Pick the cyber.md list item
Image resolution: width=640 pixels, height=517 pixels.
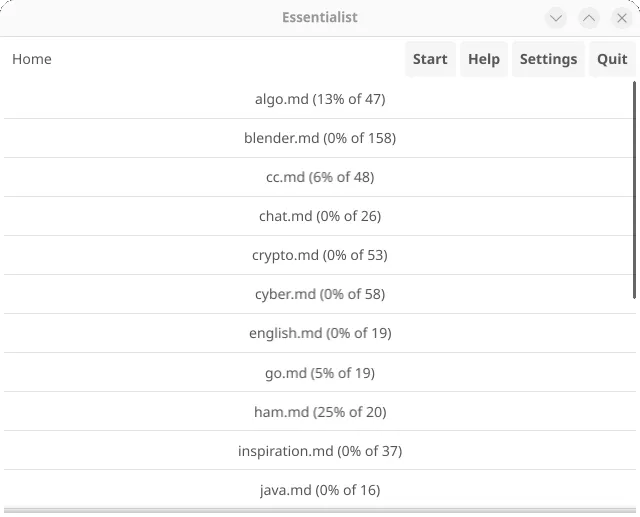click(x=320, y=294)
